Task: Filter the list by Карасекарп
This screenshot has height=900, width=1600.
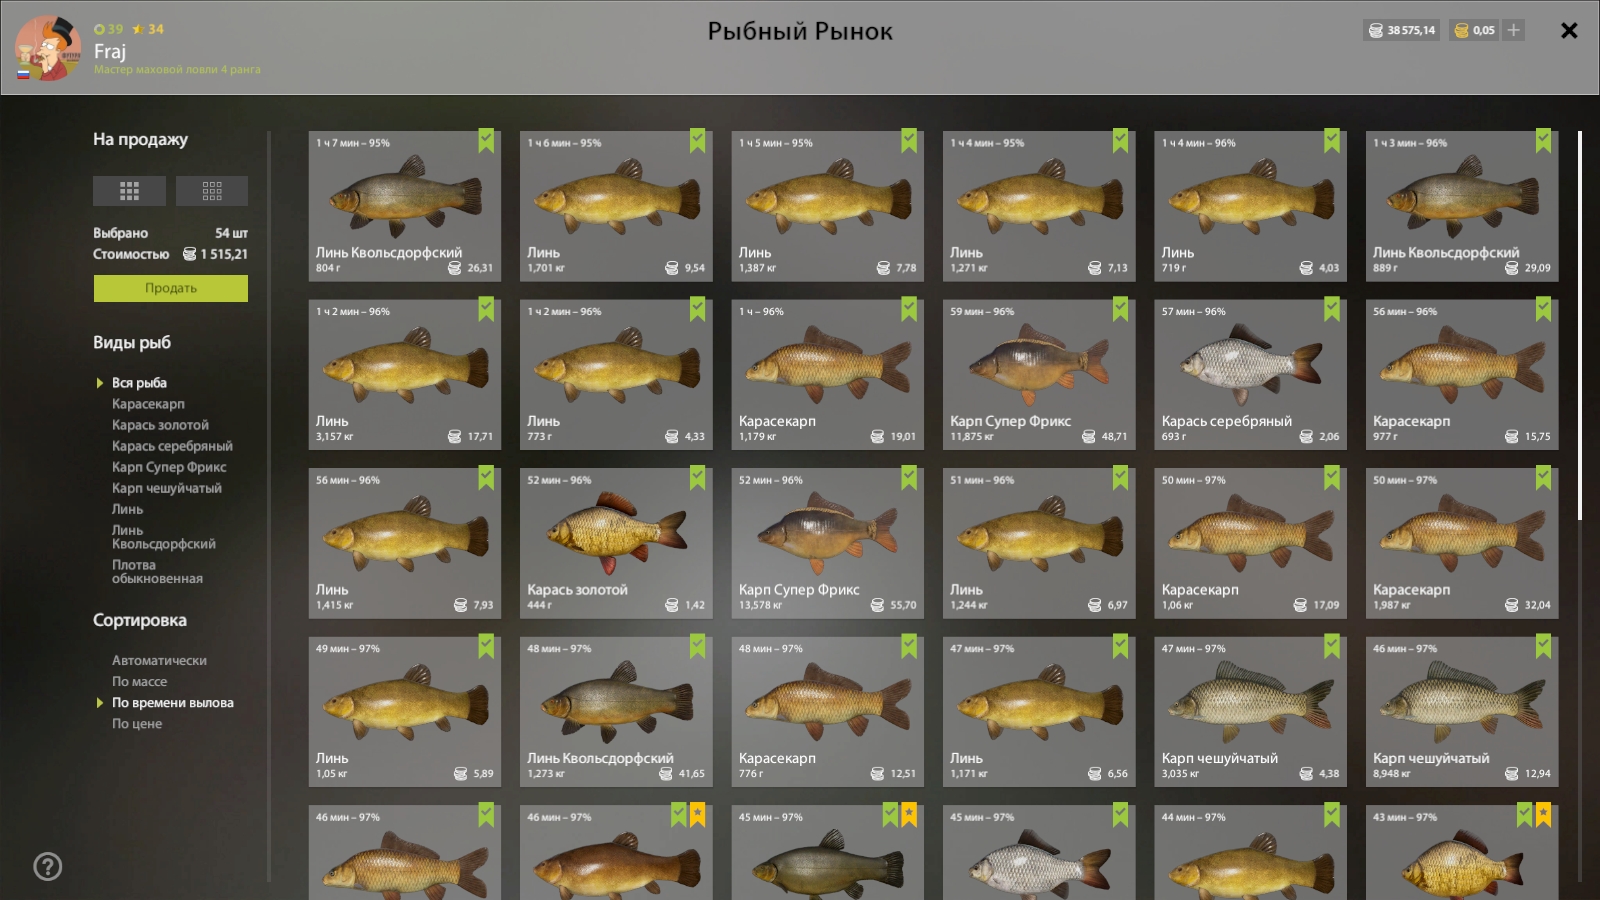Action: coord(148,404)
